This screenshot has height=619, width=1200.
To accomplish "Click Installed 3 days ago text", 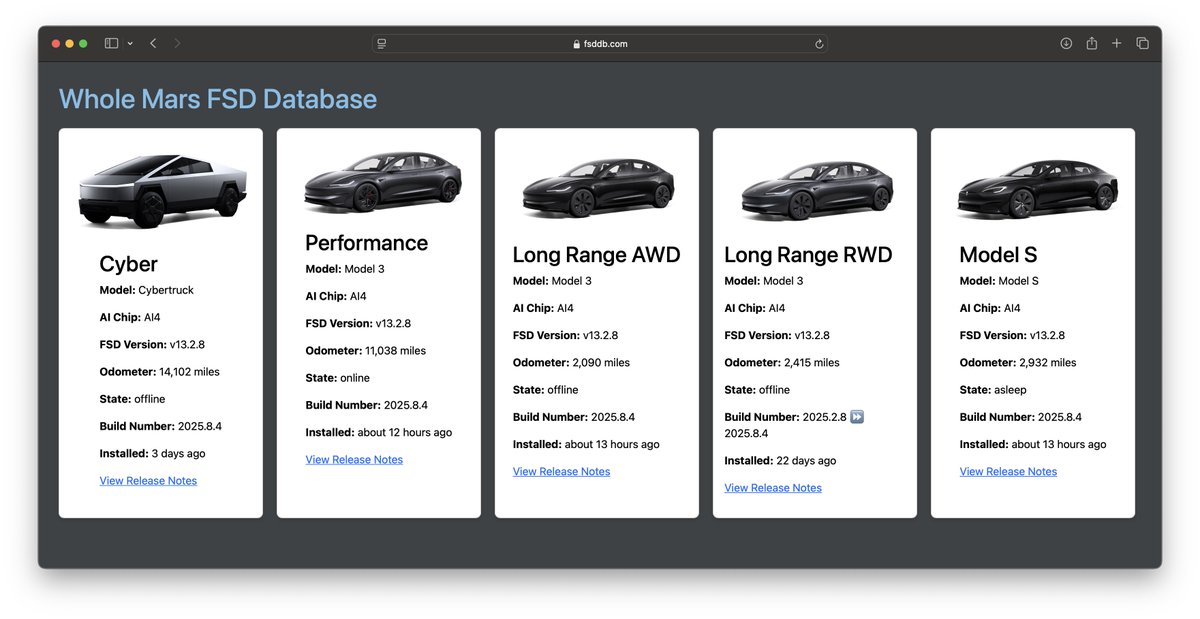I will [x=153, y=454].
